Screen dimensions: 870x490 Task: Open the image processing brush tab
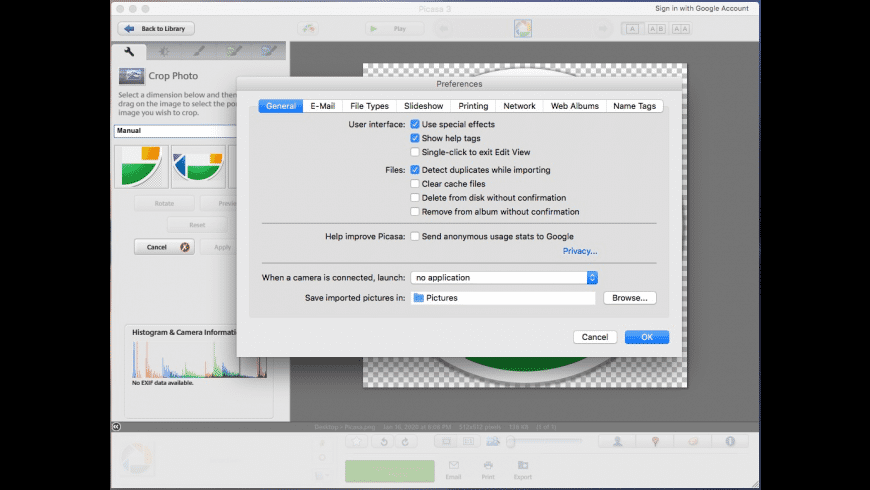coord(199,52)
